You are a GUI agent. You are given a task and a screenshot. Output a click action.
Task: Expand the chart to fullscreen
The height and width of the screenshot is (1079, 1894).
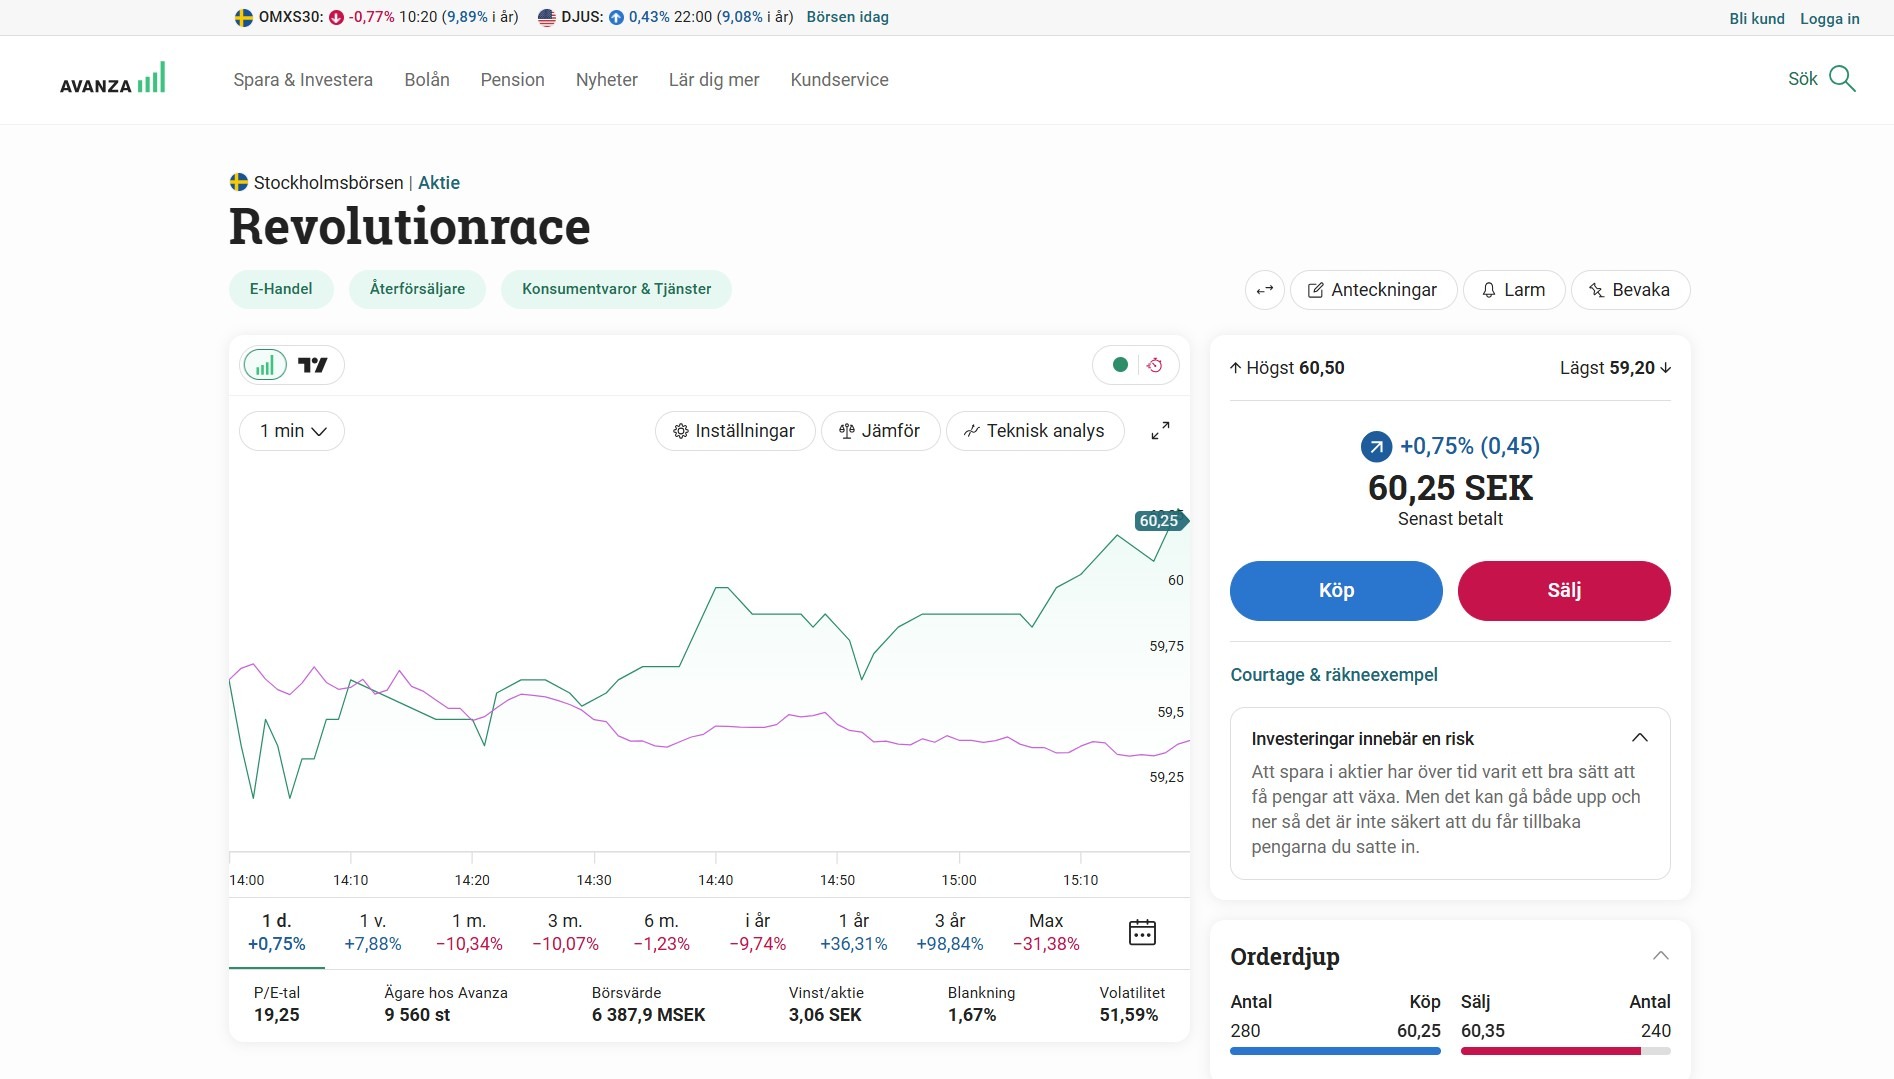point(1160,431)
